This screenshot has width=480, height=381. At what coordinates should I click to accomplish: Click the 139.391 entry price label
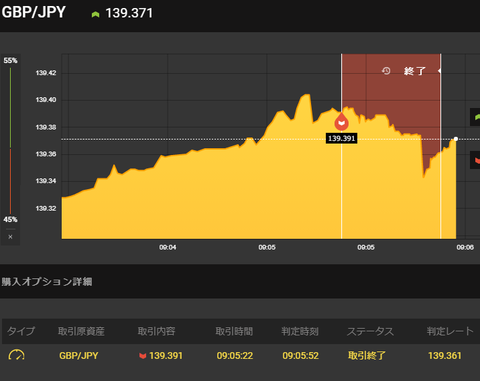(x=341, y=138)
